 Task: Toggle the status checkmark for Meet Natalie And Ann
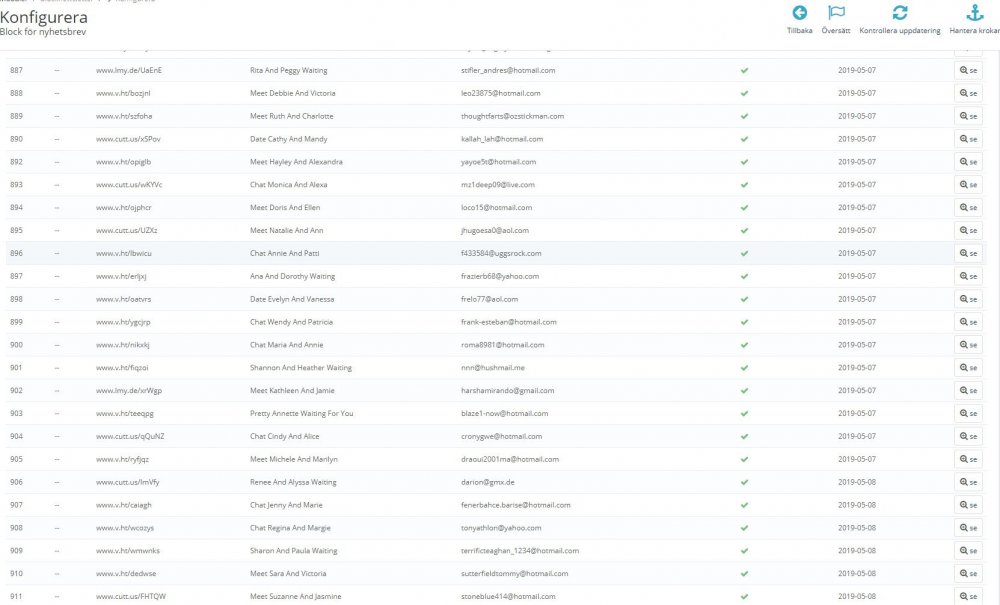(x=744, y=230)
